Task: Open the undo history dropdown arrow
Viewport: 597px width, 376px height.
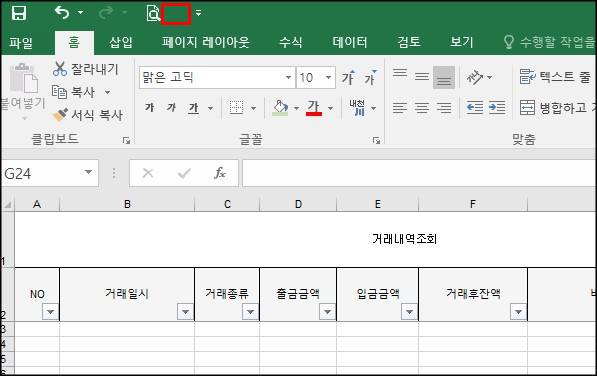Action: tap(80, 13)
